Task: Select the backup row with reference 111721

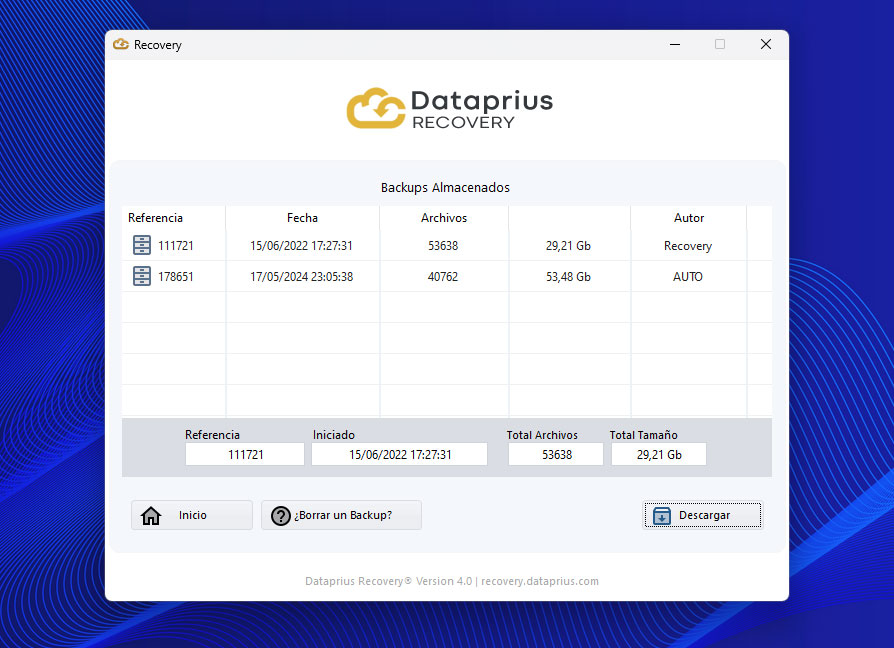Action: [446, 246]
